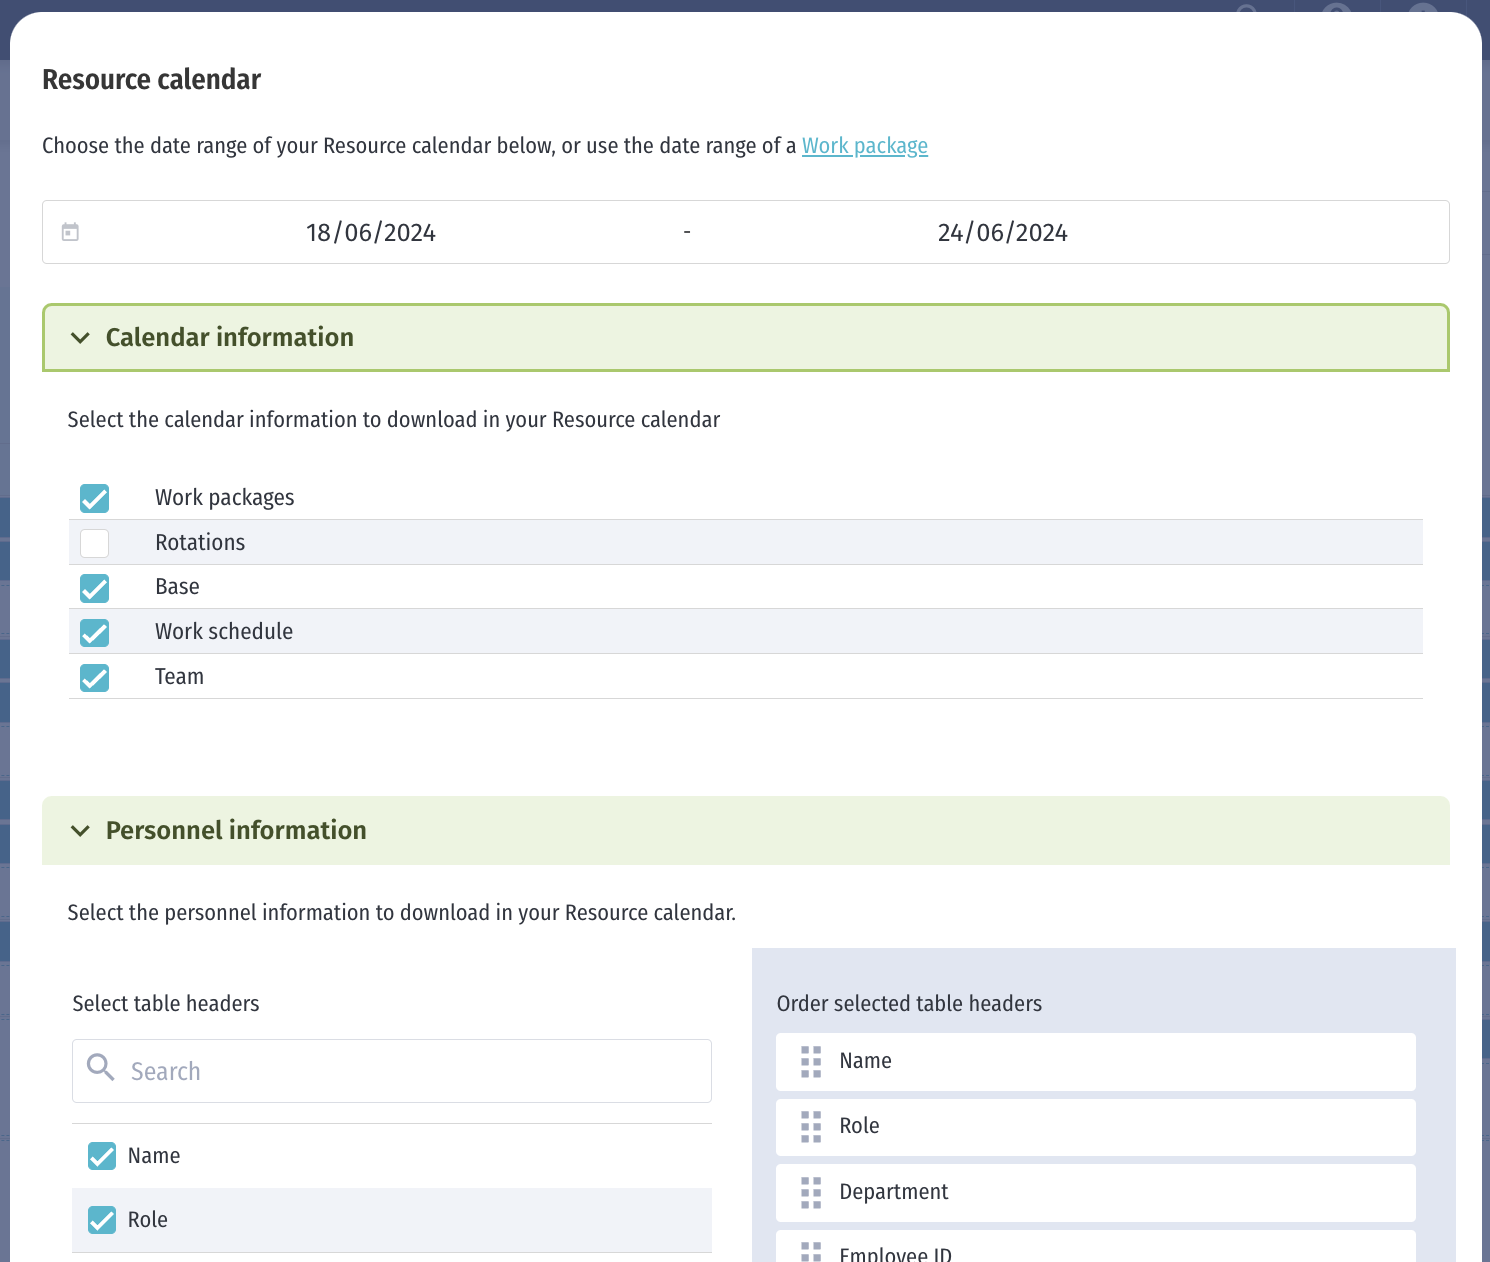This screenshot has height=1262, width=1490.
Task: Click the start date 18/06/2024
Action: 371,233
